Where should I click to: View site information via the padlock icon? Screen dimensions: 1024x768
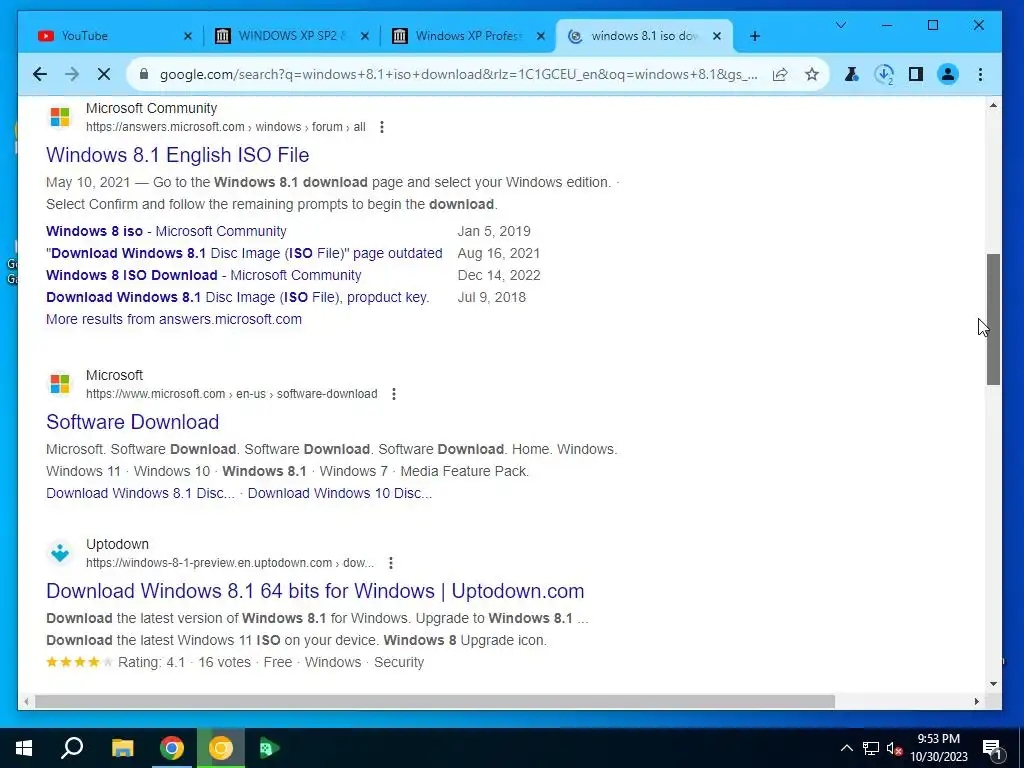[144, 74]
